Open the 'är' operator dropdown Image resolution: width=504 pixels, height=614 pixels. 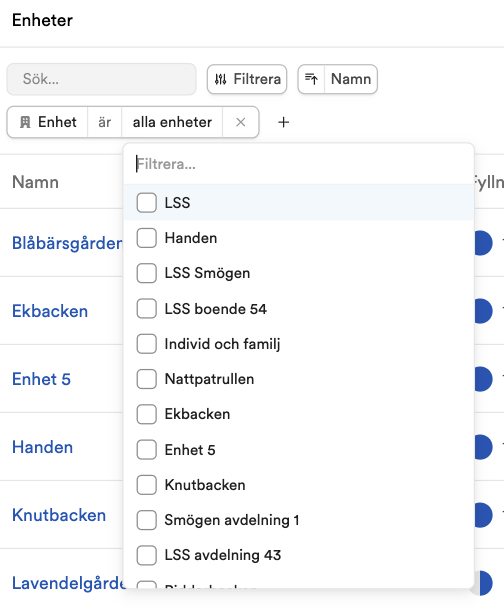tap(105, 122)
